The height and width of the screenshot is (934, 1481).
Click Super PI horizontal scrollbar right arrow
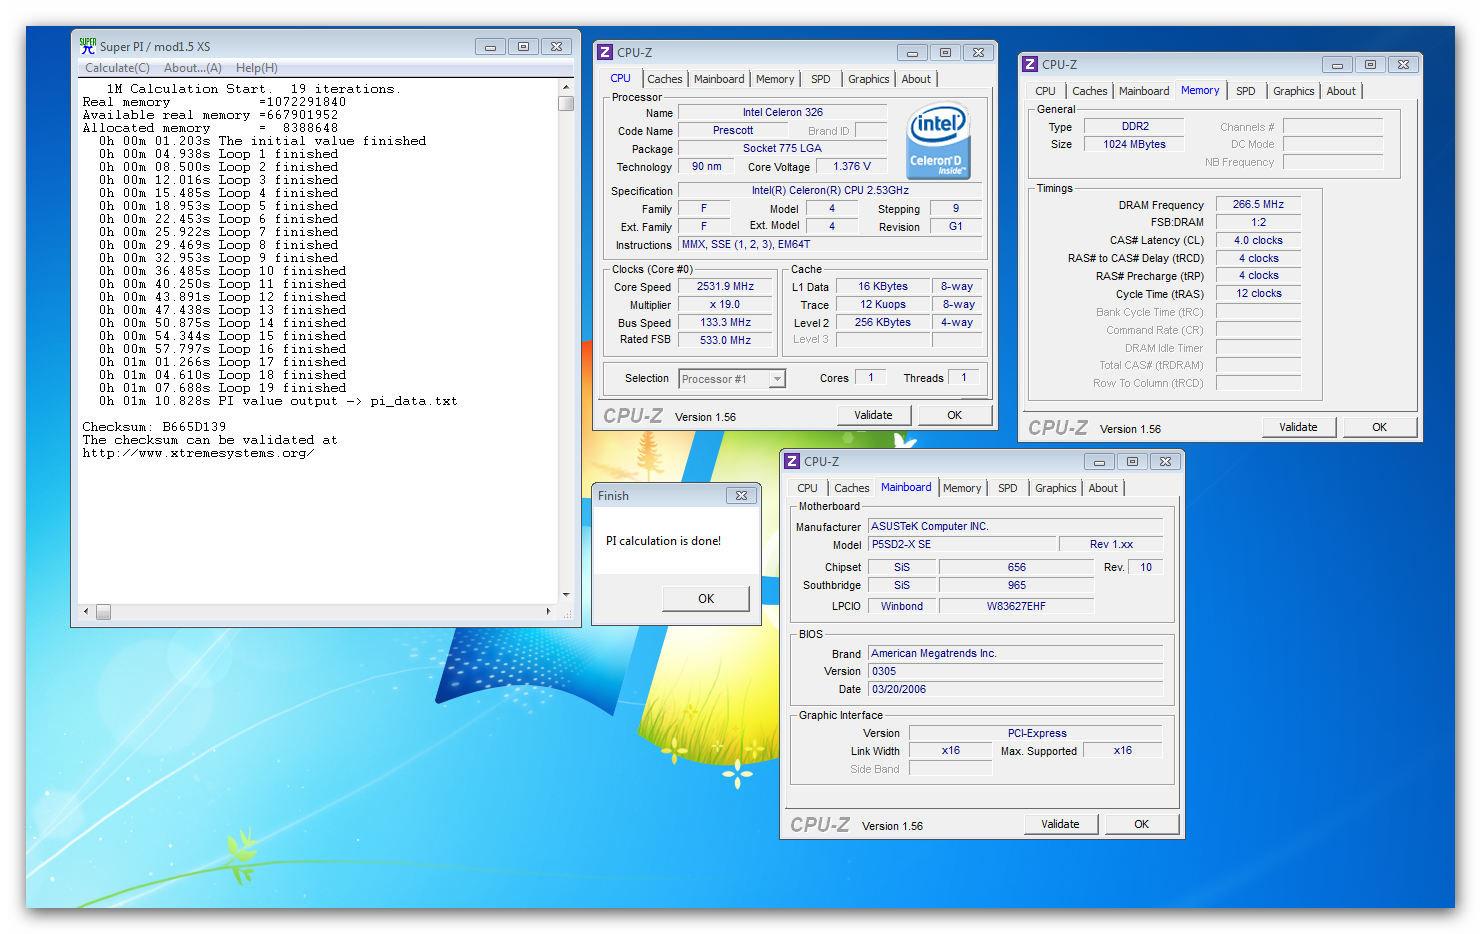pos(548,611)
